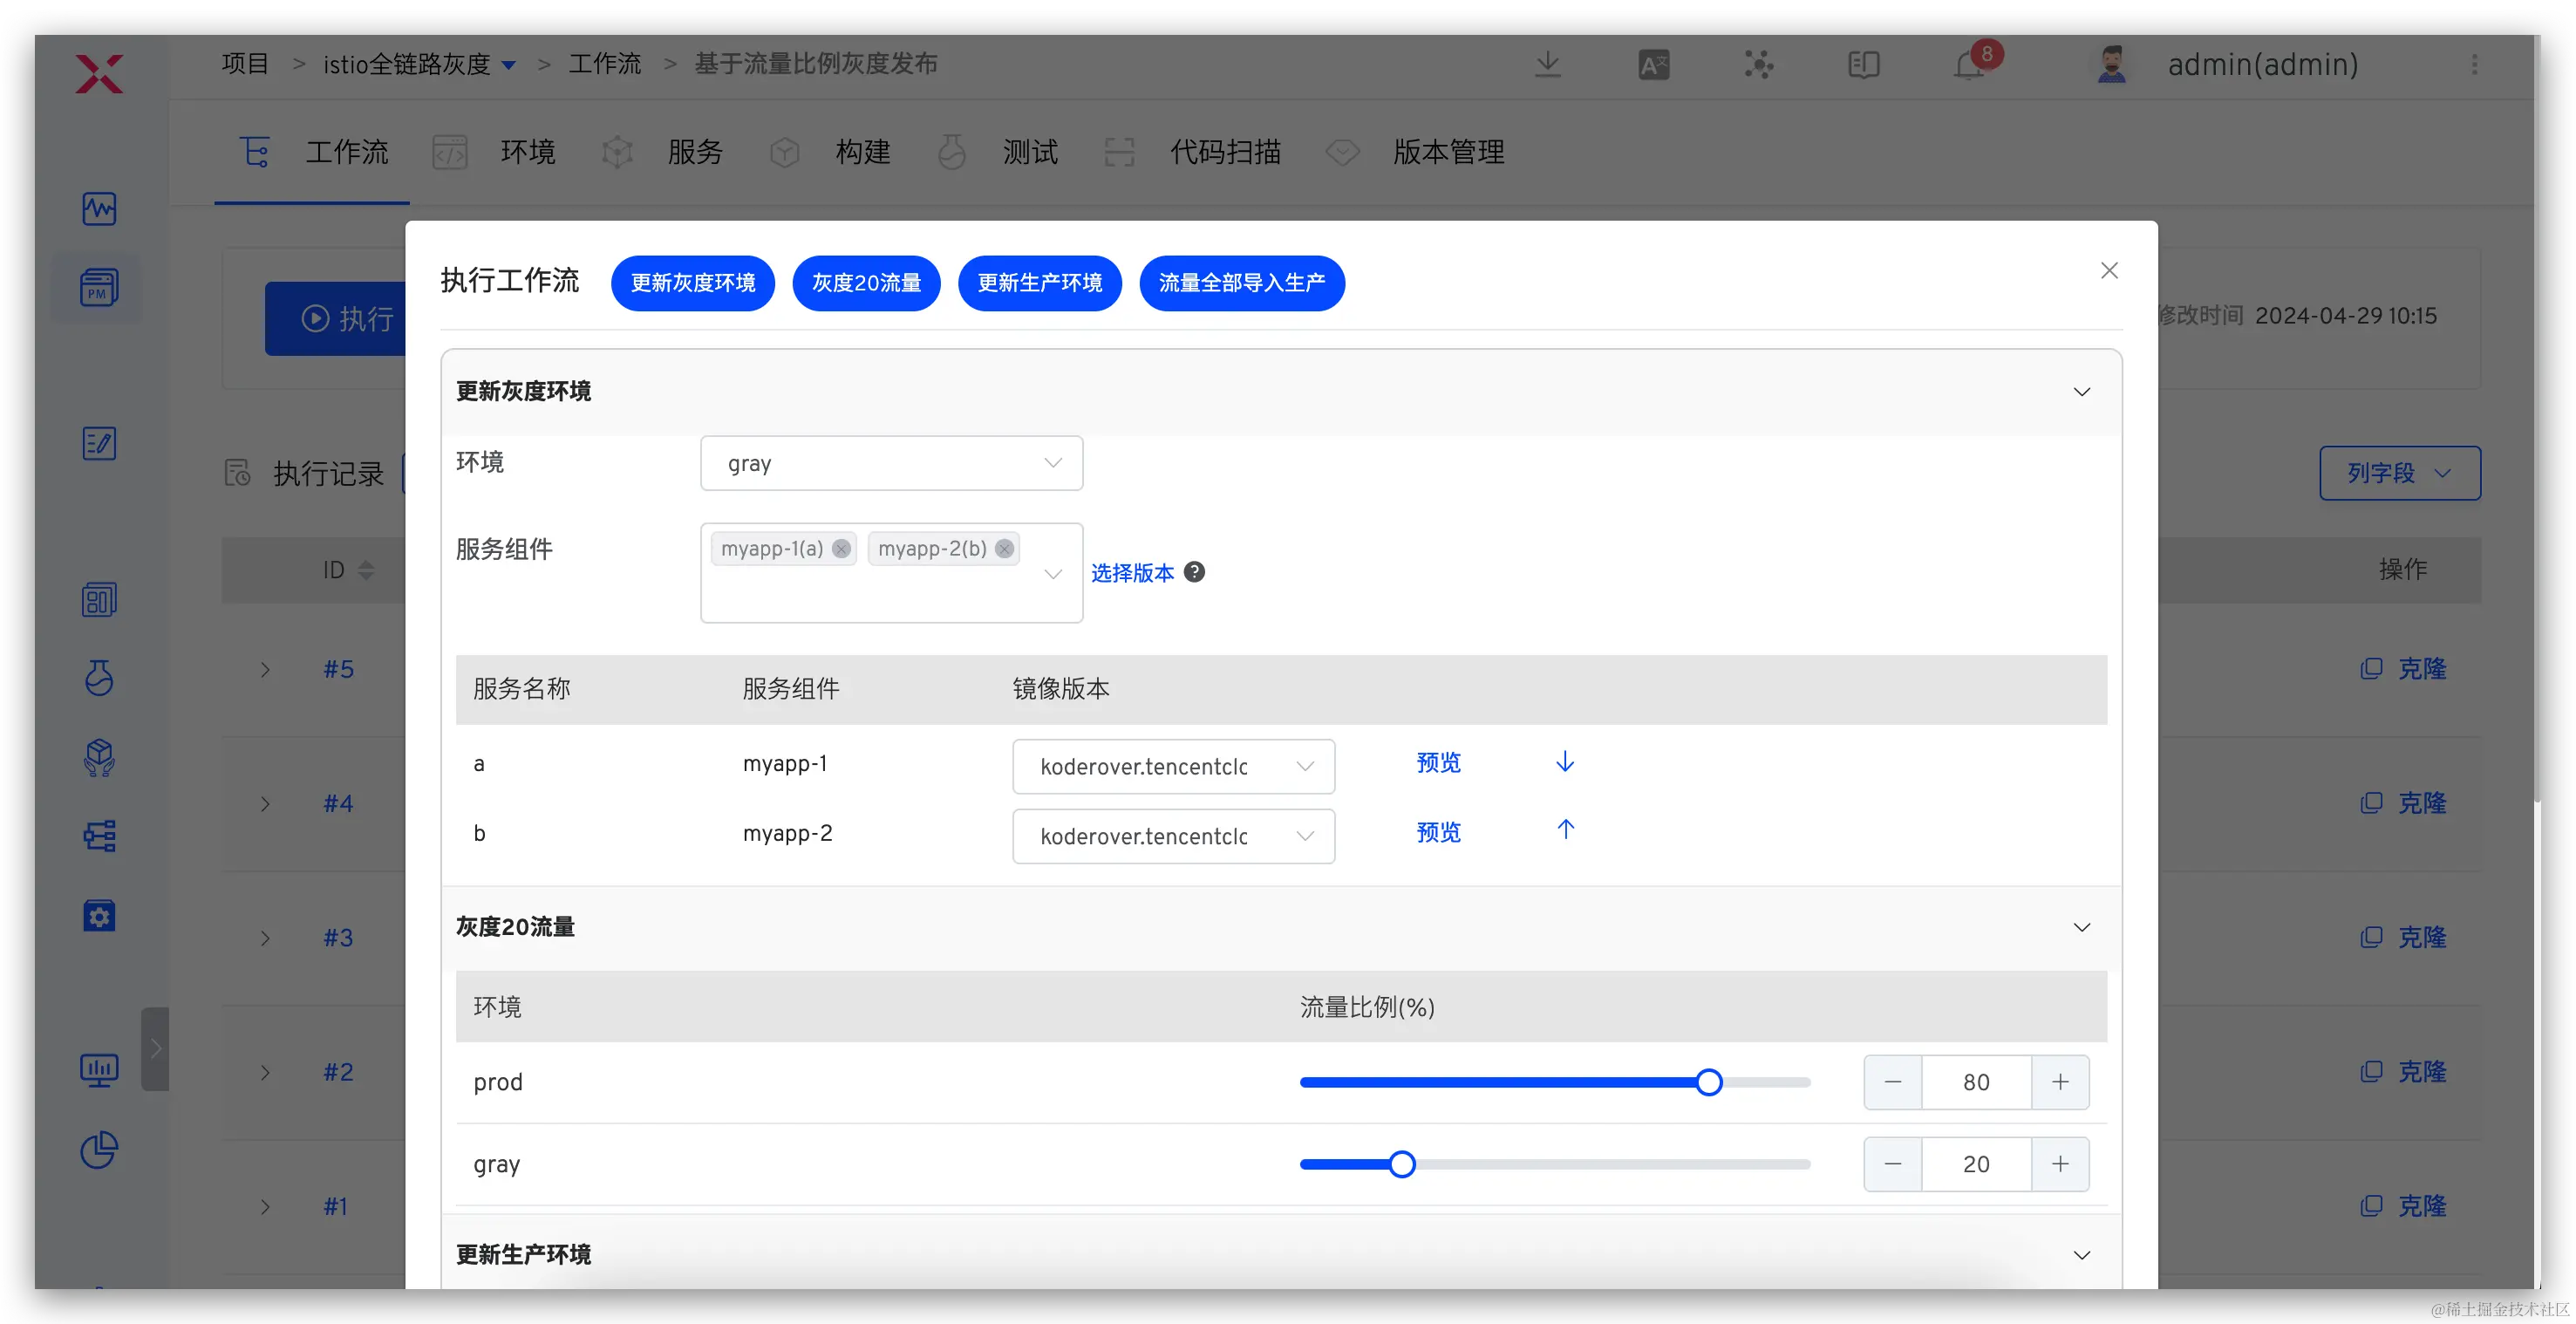Jump to the 流量全部导入生产 step tab
This screenshot has width=2576, height=1324.
pos(1241,283)
